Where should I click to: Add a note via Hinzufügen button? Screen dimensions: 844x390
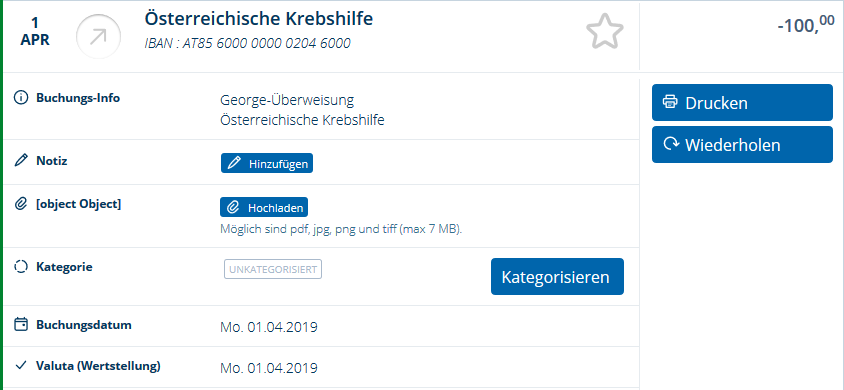[x=267, y=164]
